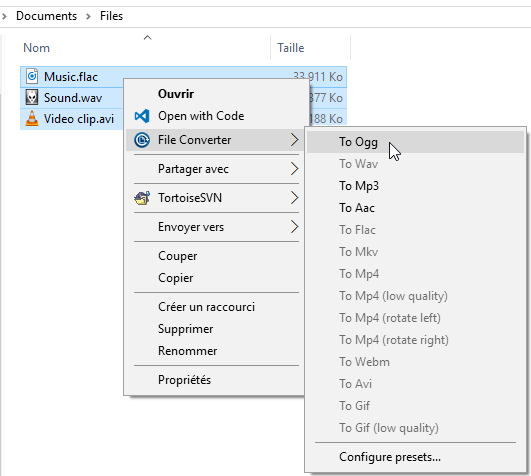Select the plain To Mp4 preset
Image resolution: width=531 pixels, height=476 pixels.
359,274
